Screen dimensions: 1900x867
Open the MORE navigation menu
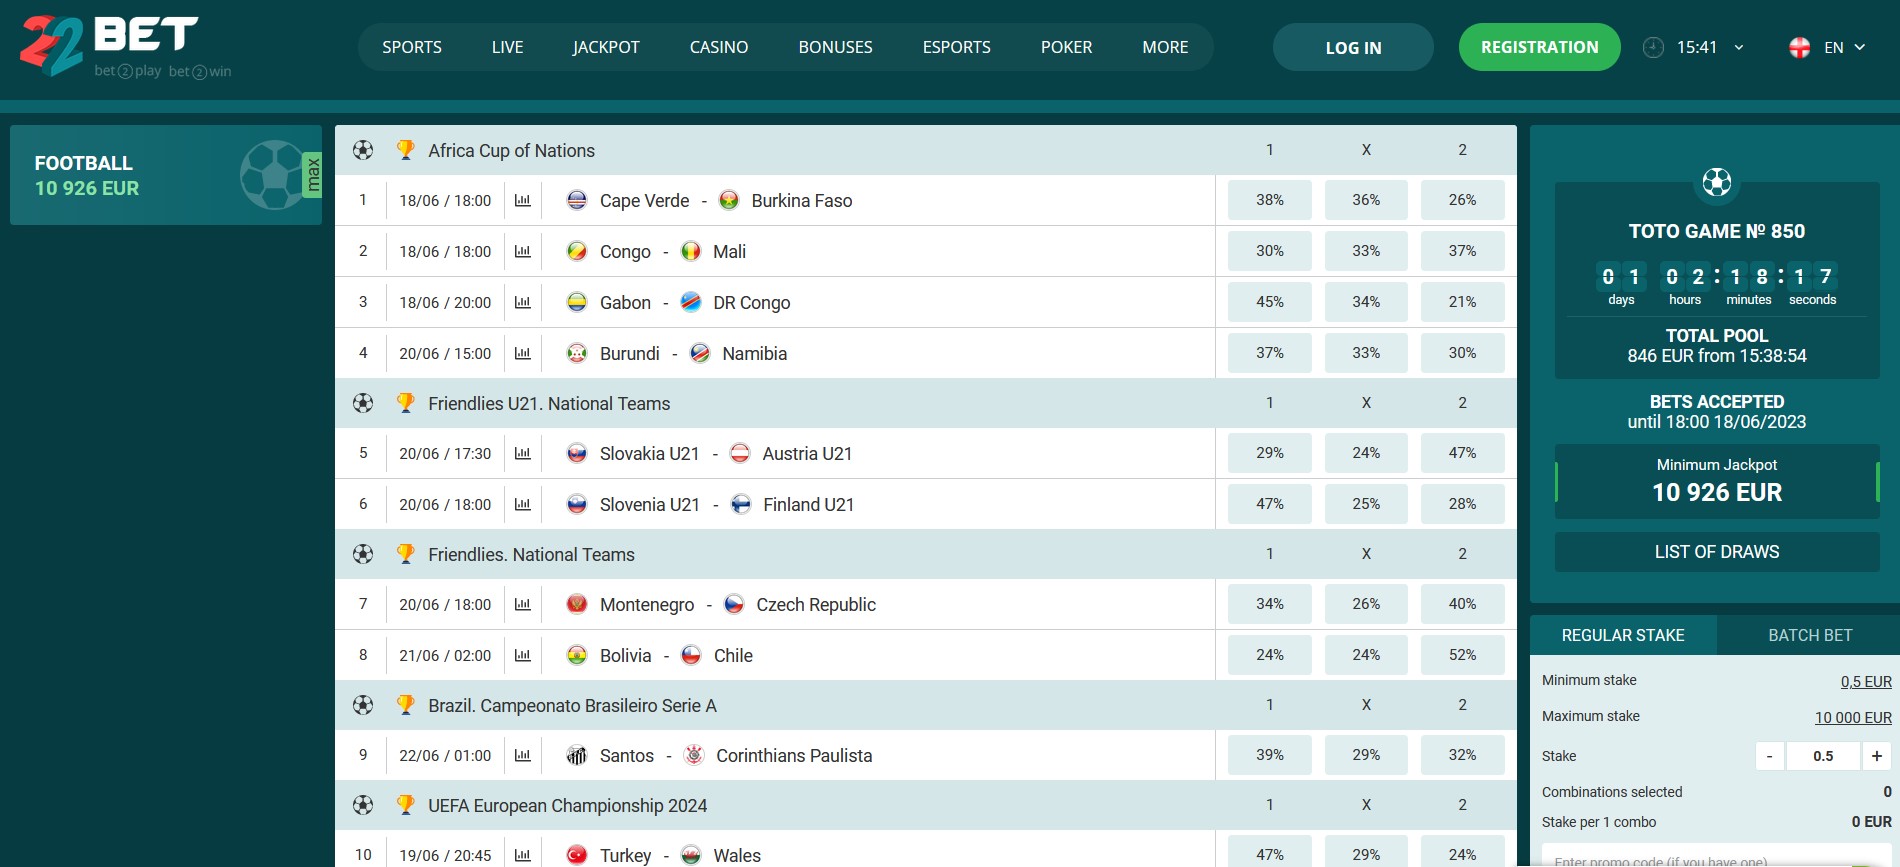(x=1165, y=47)
